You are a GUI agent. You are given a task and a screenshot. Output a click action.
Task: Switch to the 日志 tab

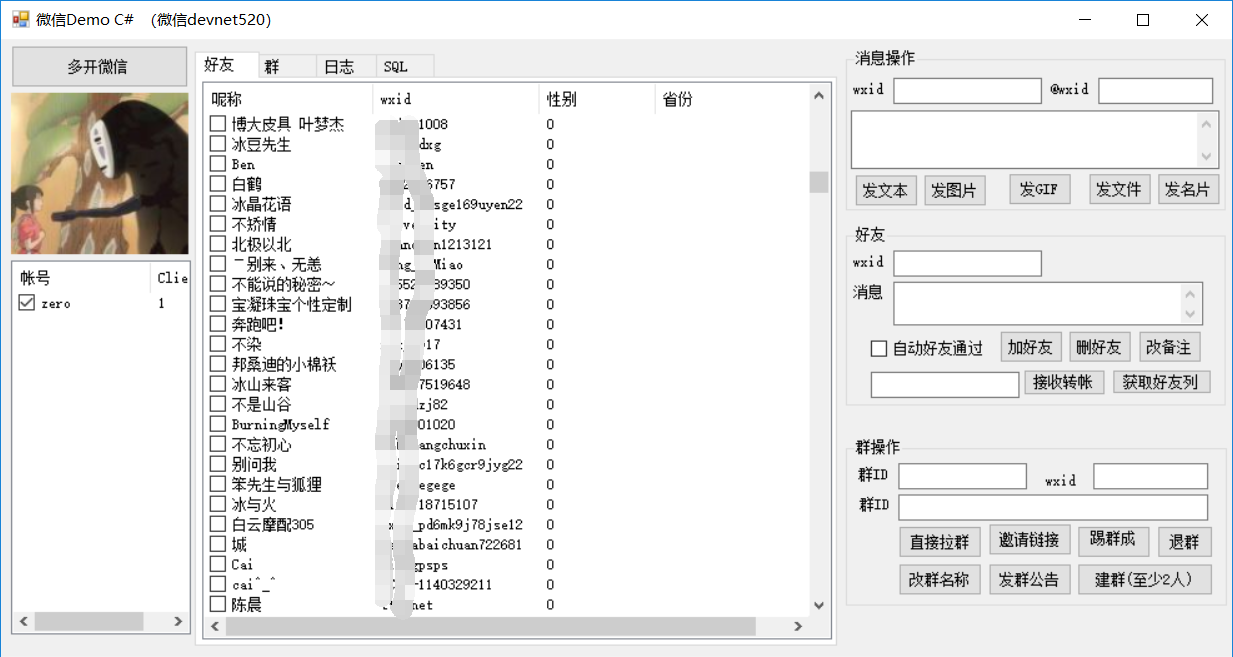point(346,66)
